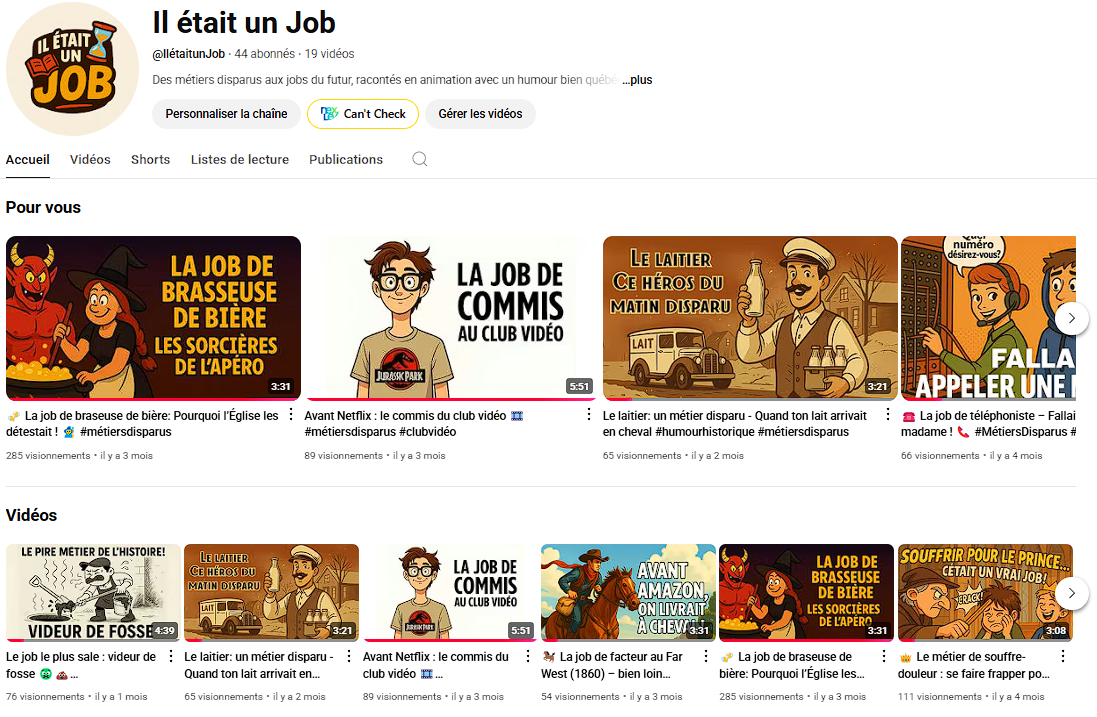Click the Can't Check extension button
The image size is (1097, 717).
coord(362,114)
